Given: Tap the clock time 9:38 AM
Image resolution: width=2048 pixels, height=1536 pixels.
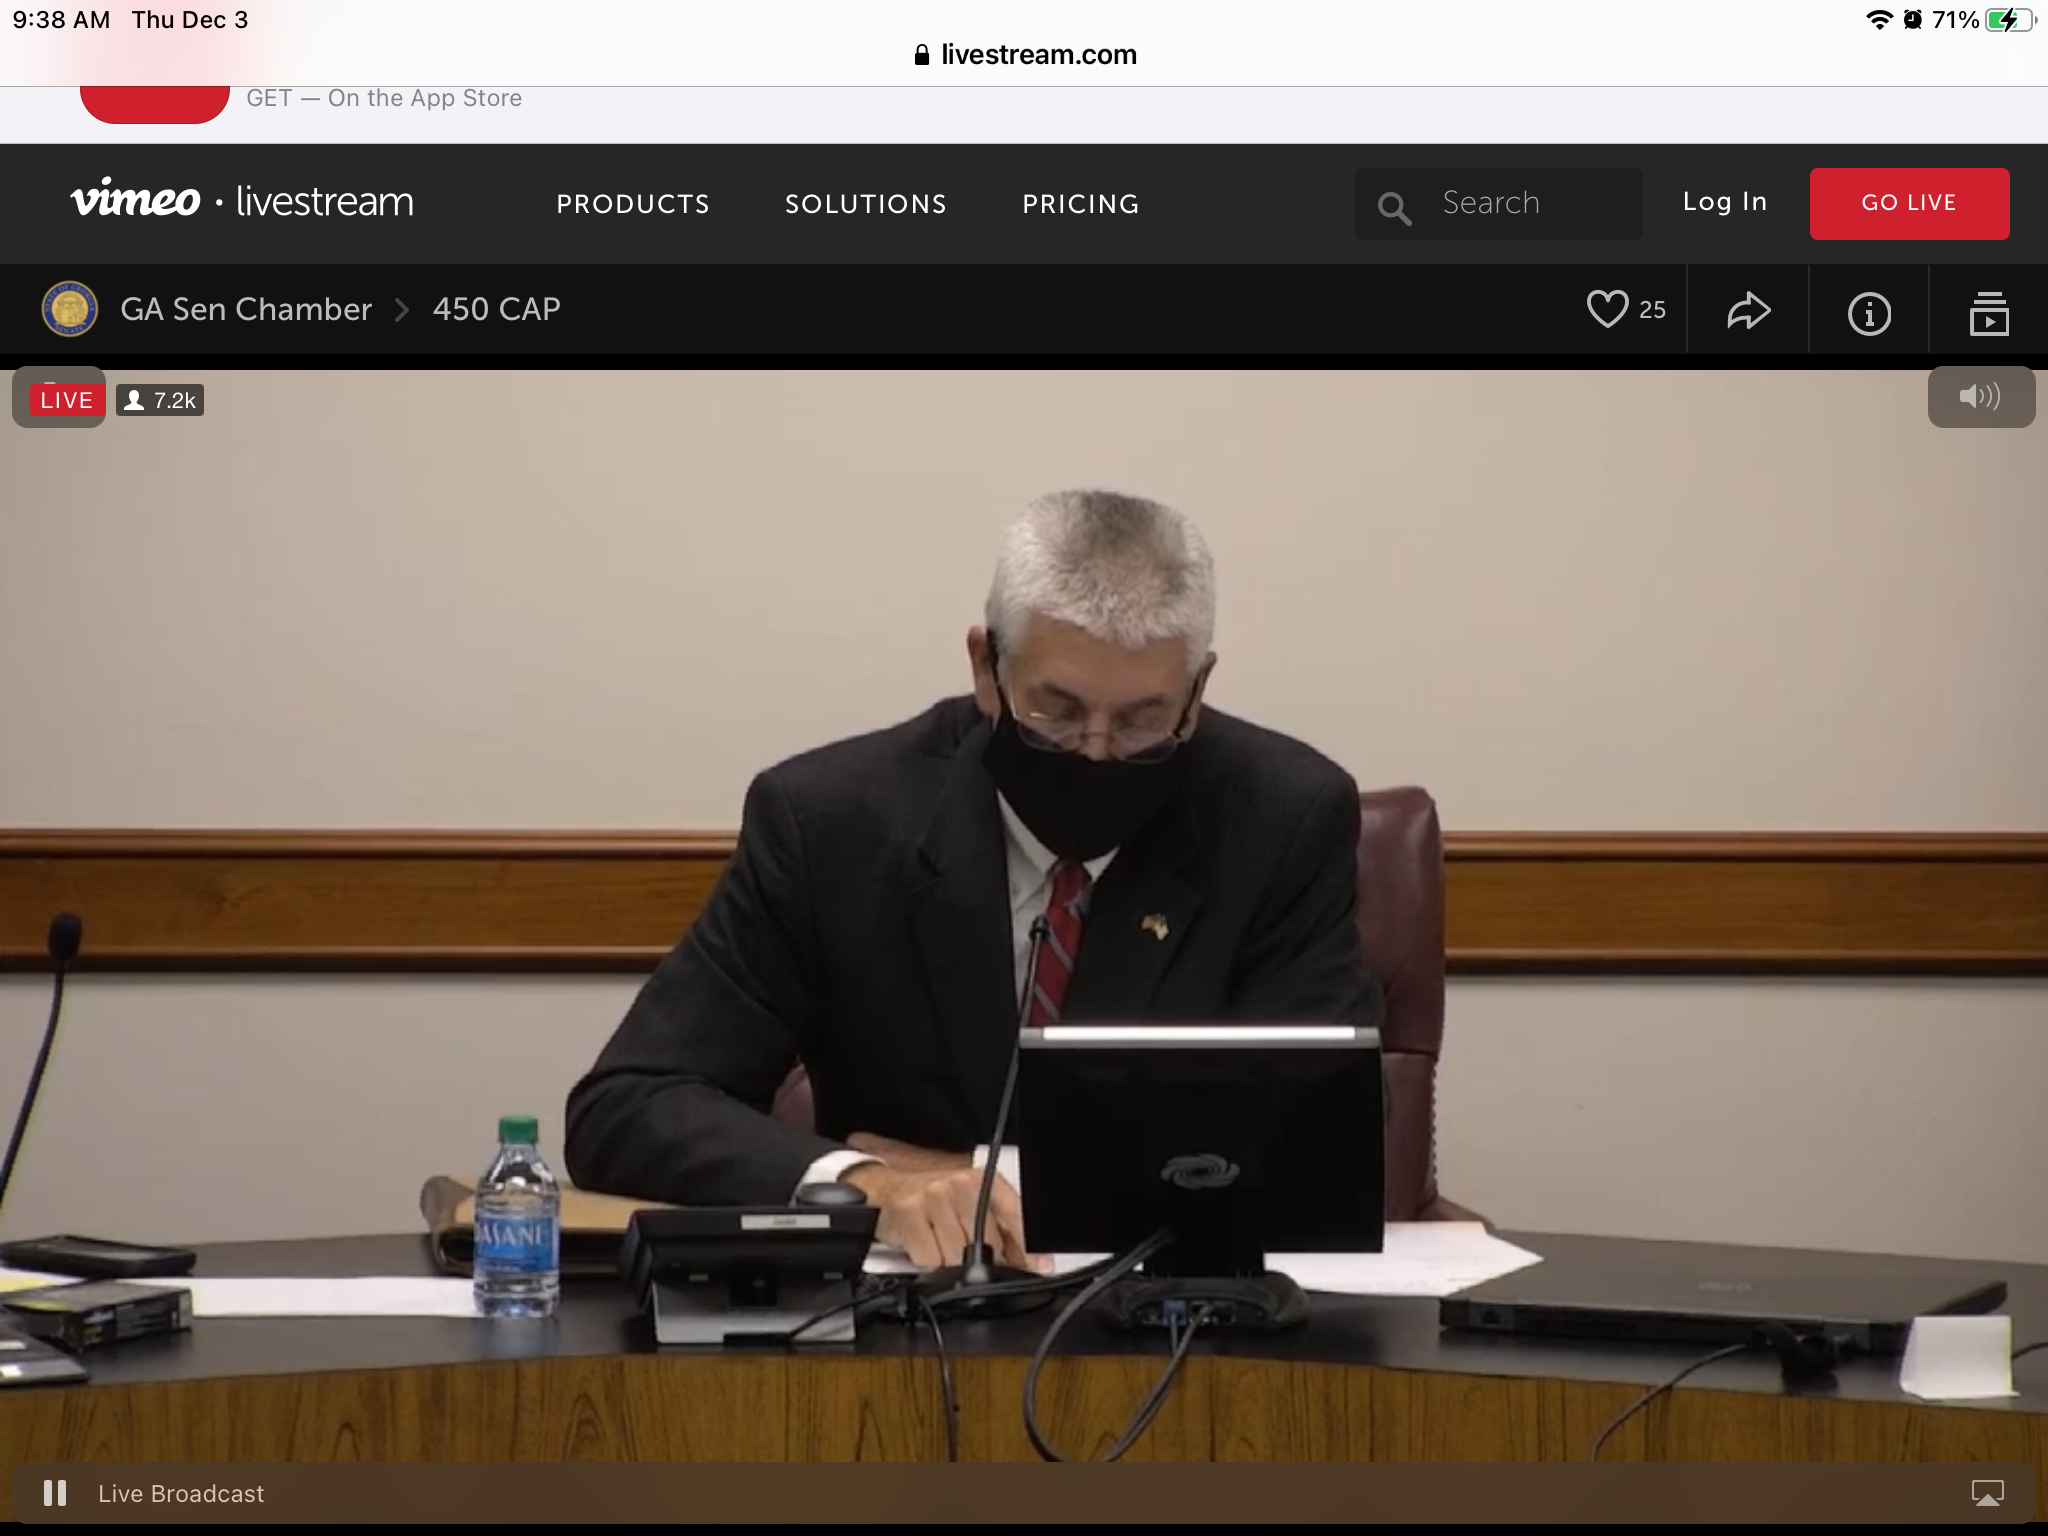Looking at the screenshot, I should click(61, 20).
